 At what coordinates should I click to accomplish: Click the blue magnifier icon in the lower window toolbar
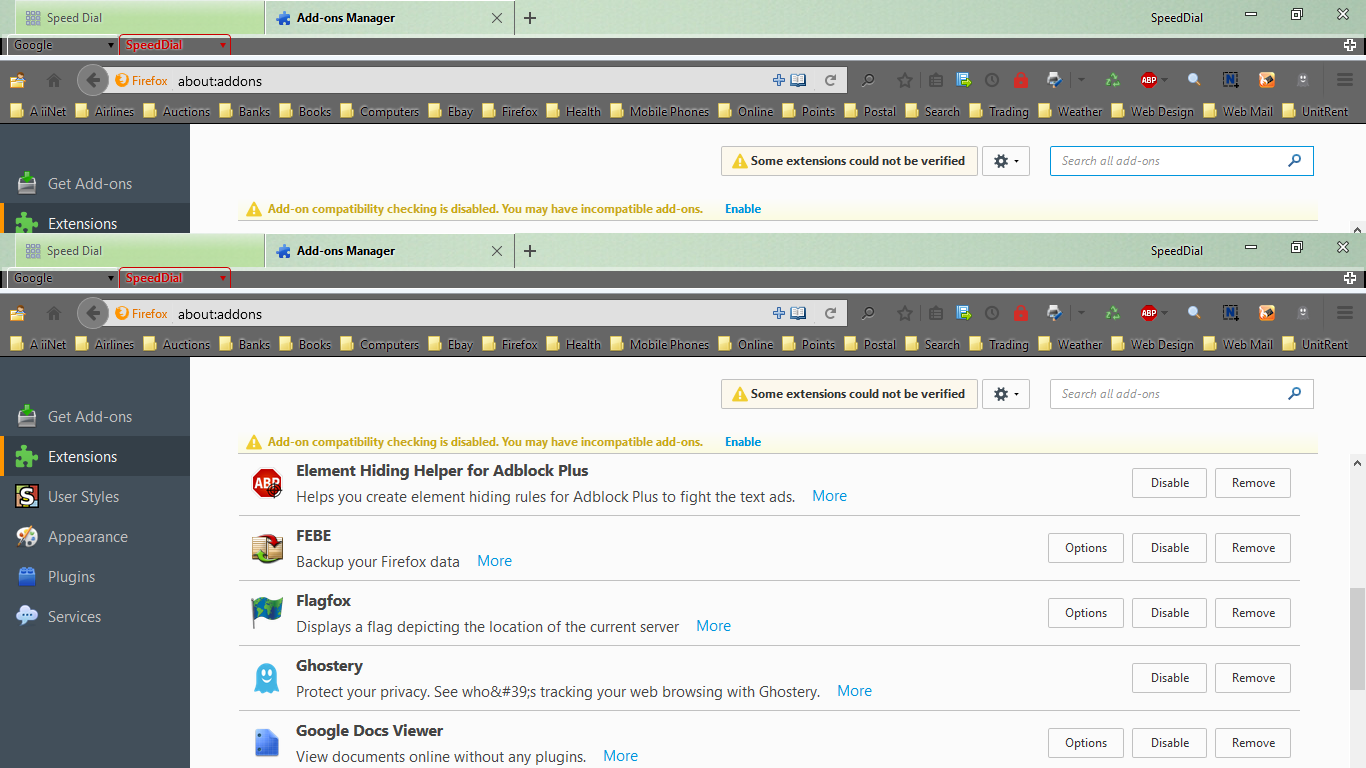(x=1194, y=313)
